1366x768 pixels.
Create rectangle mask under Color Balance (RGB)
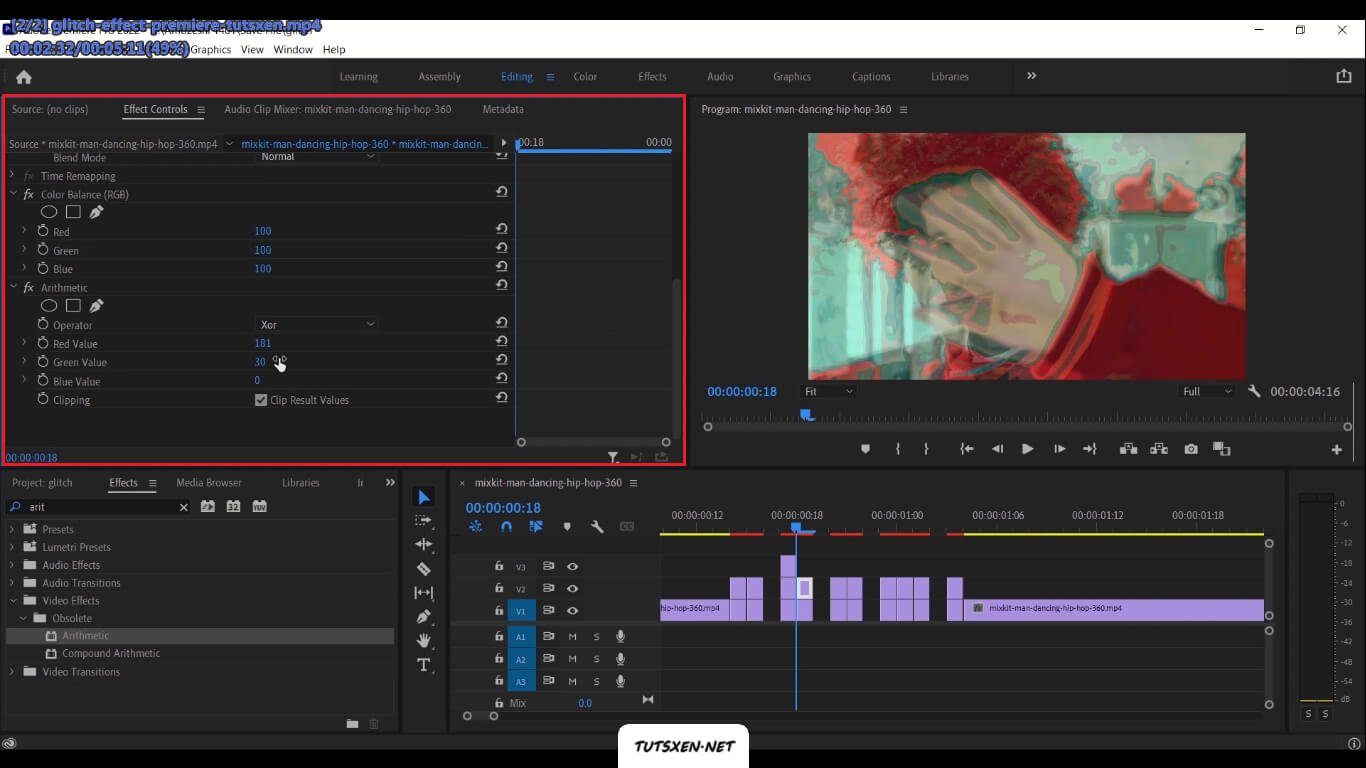click(73, 212)
